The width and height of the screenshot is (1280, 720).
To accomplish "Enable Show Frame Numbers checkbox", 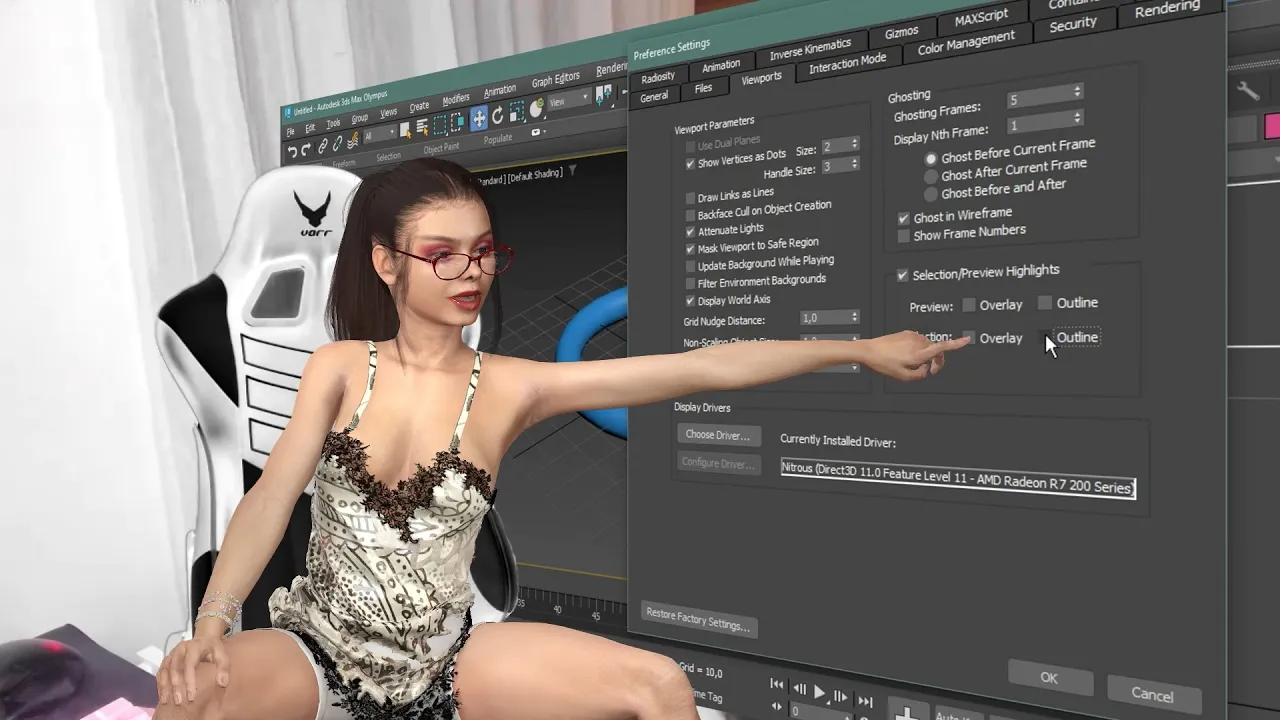I will [903, 236].
